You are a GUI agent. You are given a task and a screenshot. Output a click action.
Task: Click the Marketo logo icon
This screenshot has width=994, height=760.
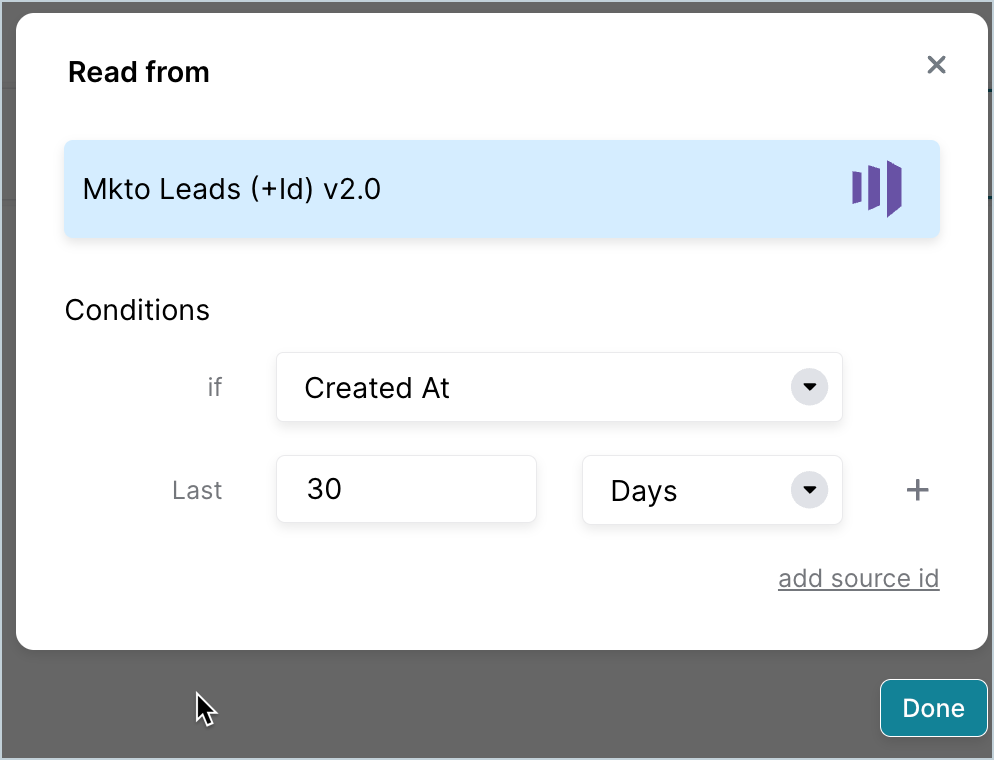coord(877,189)
